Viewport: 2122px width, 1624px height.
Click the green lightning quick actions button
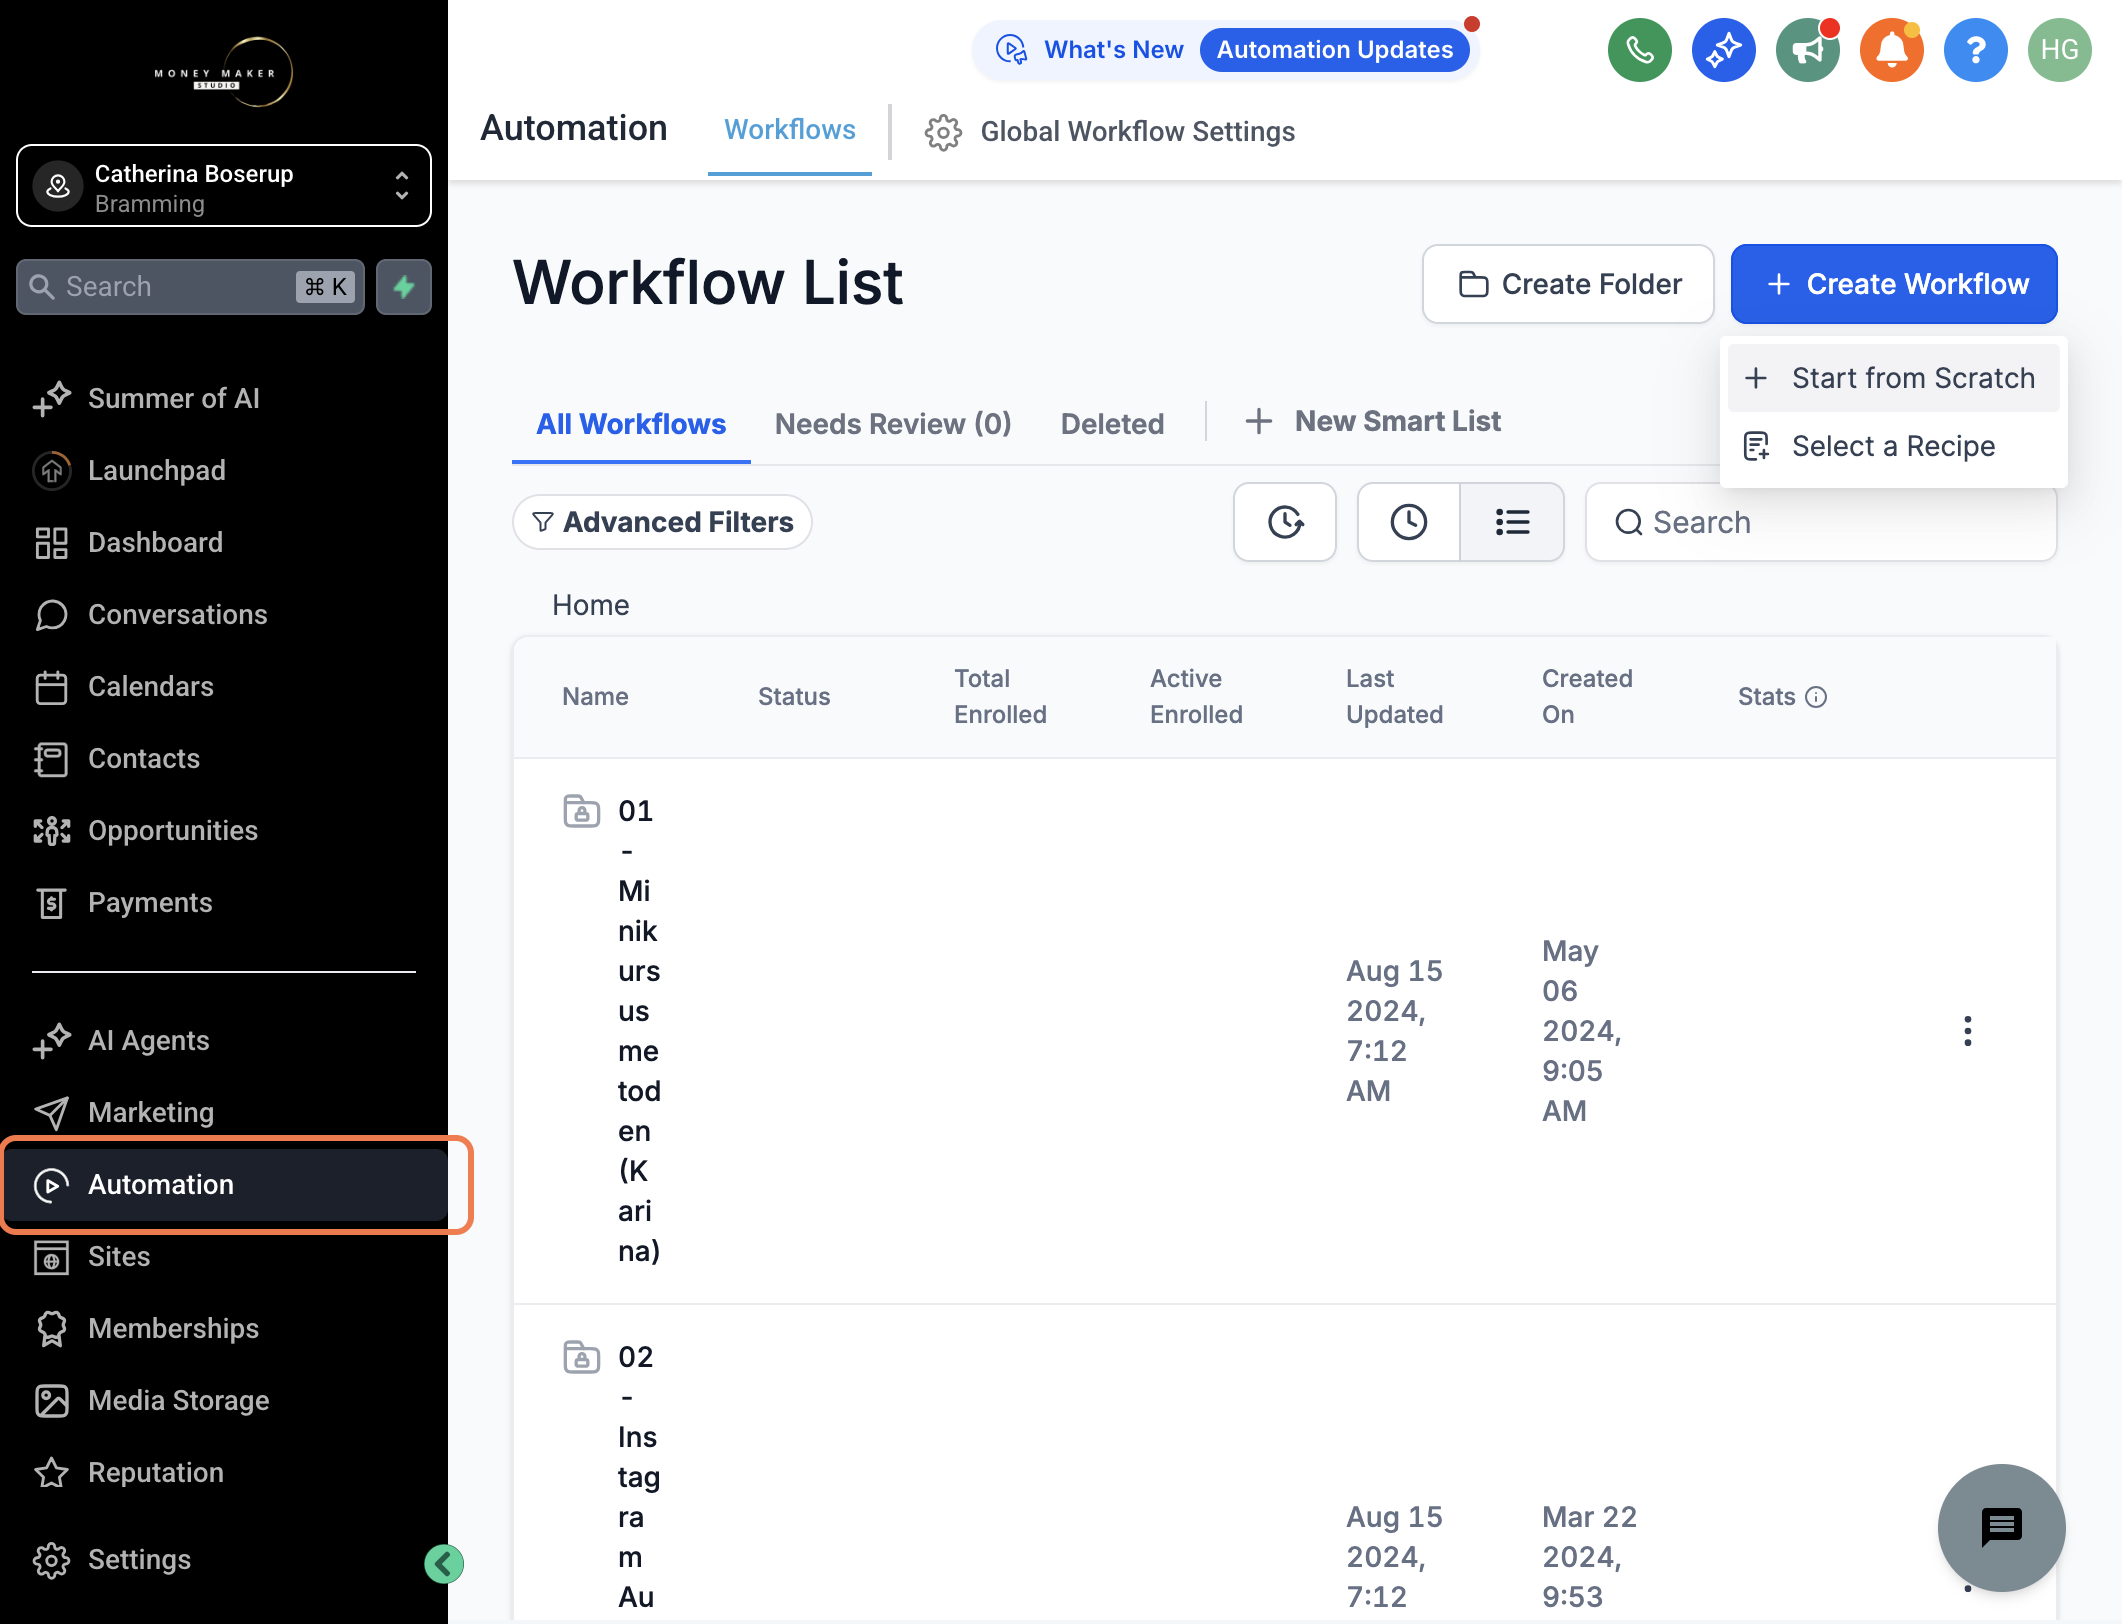click(x=404, y=287)
